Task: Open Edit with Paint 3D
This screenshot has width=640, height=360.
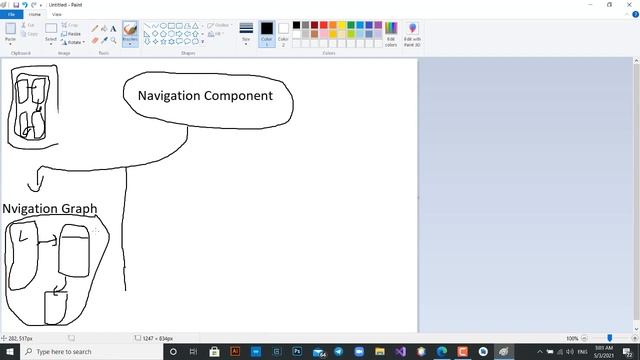Action: click(412, 34)
